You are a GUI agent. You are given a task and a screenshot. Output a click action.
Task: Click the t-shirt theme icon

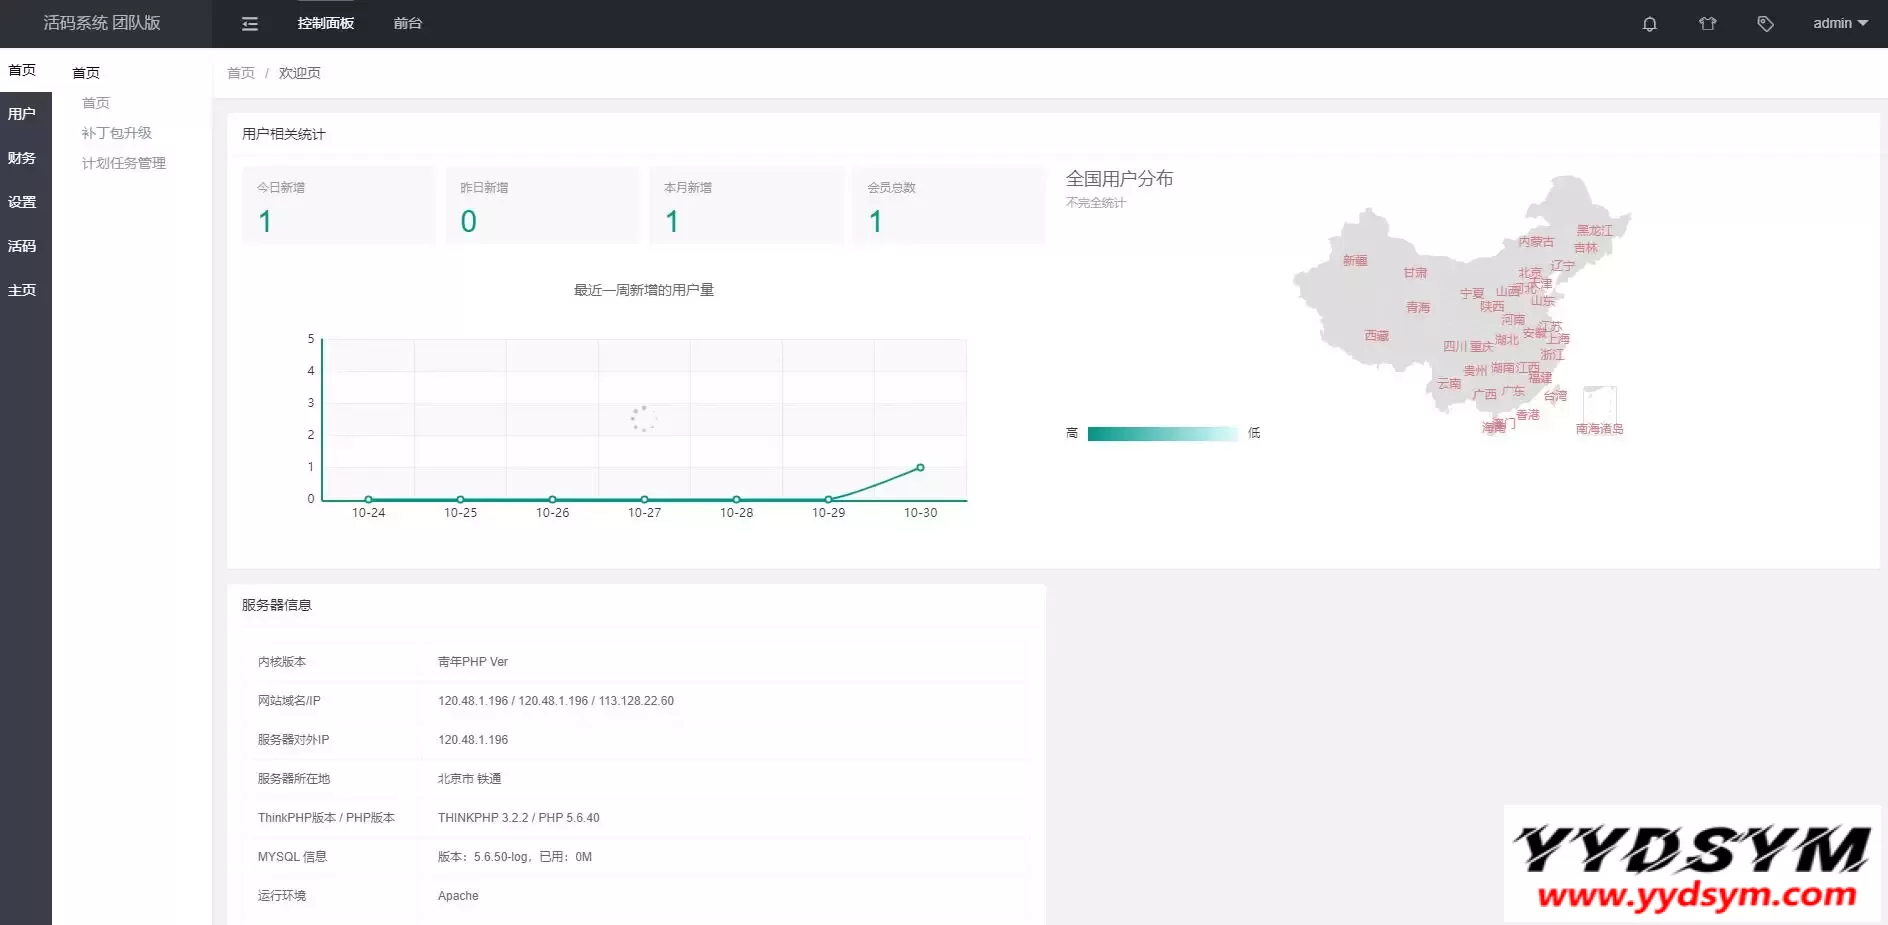1707,24
